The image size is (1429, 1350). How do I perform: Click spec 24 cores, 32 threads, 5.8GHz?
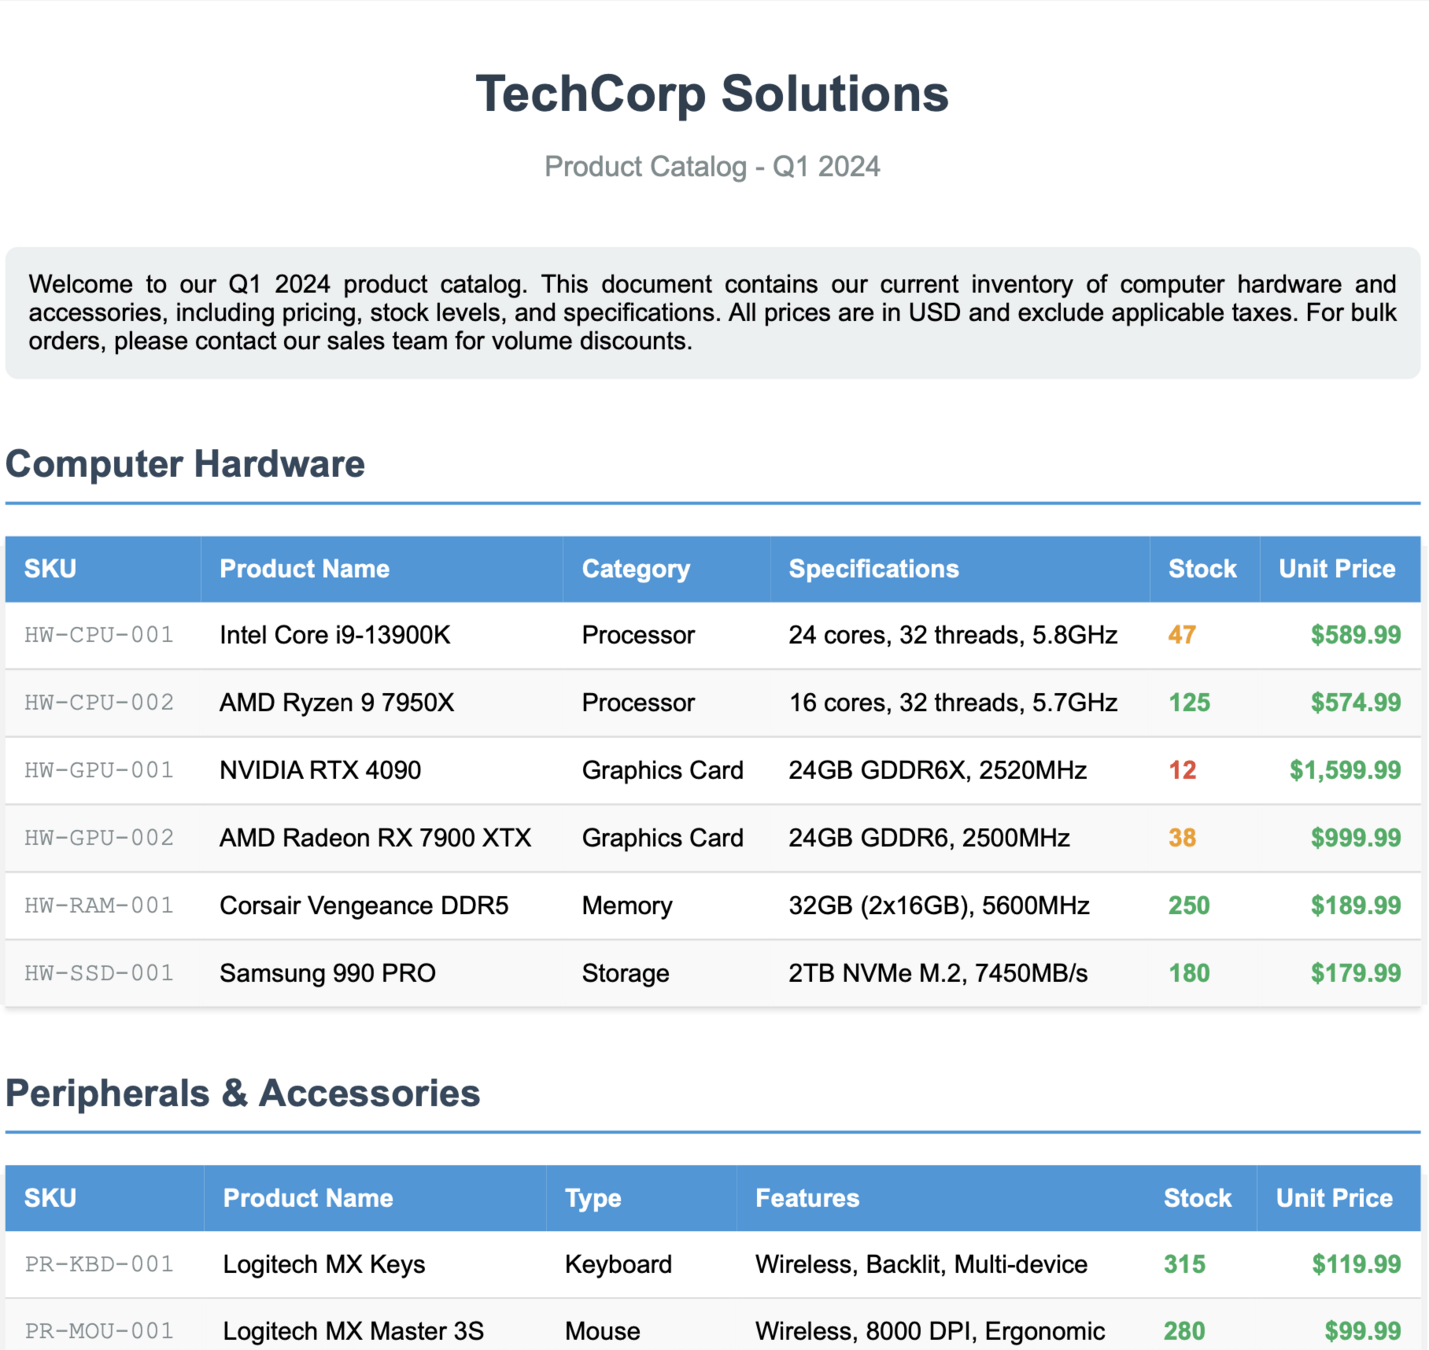[x=953, y=635]
